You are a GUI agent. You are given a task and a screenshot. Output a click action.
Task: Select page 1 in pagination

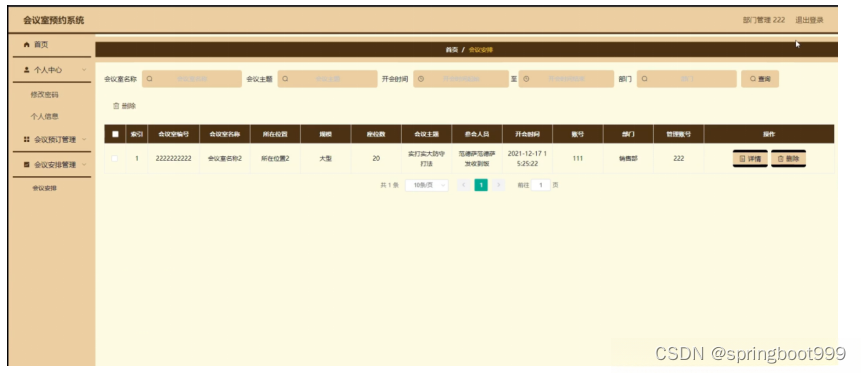481,186
